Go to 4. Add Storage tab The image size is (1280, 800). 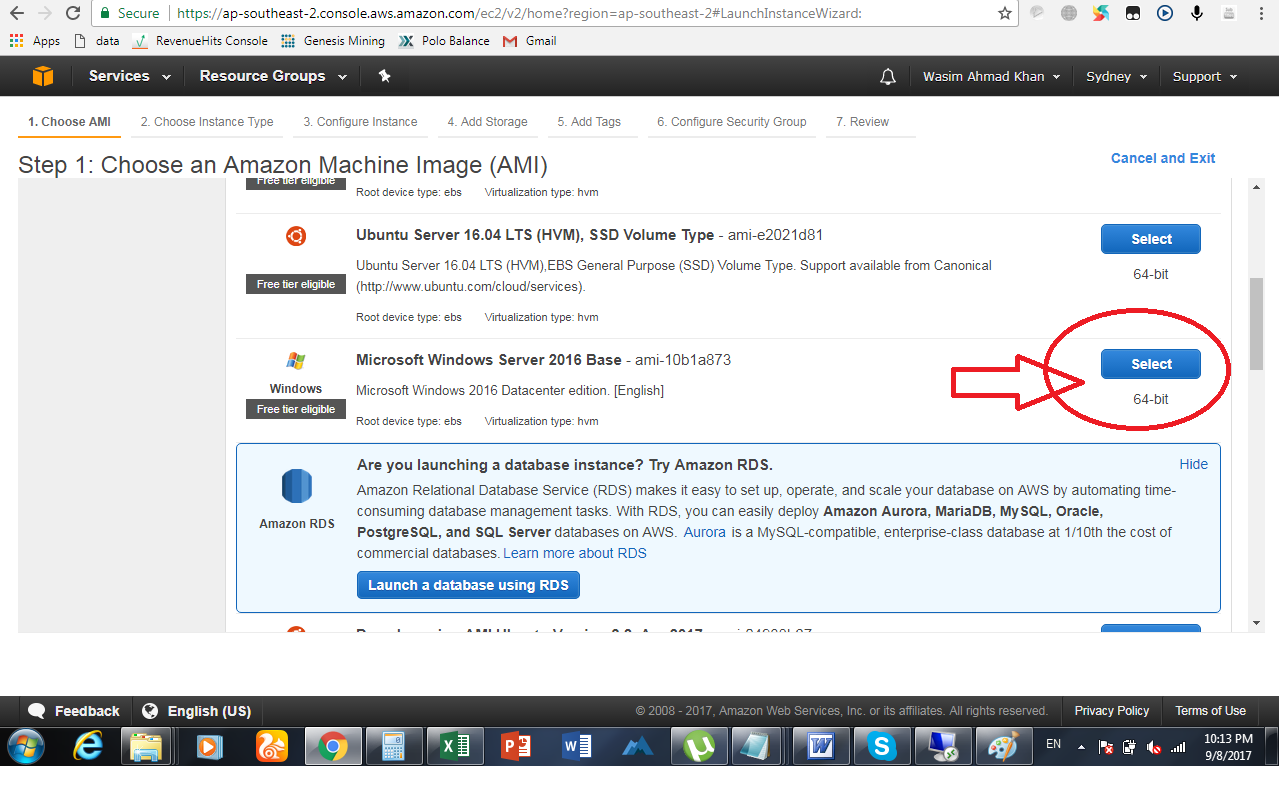[487, 122]
